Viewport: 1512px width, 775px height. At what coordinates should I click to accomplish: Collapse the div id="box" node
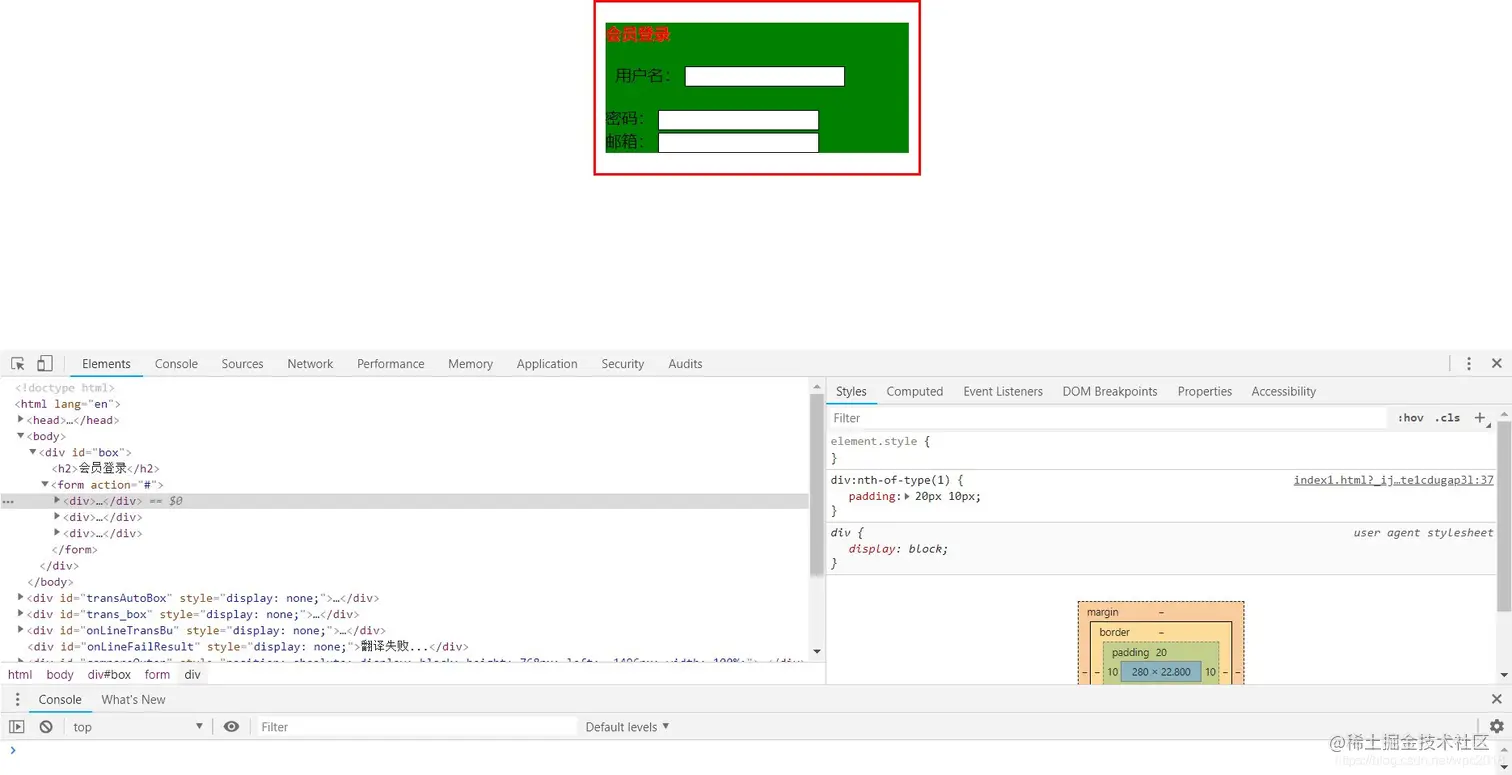[33, 452]
